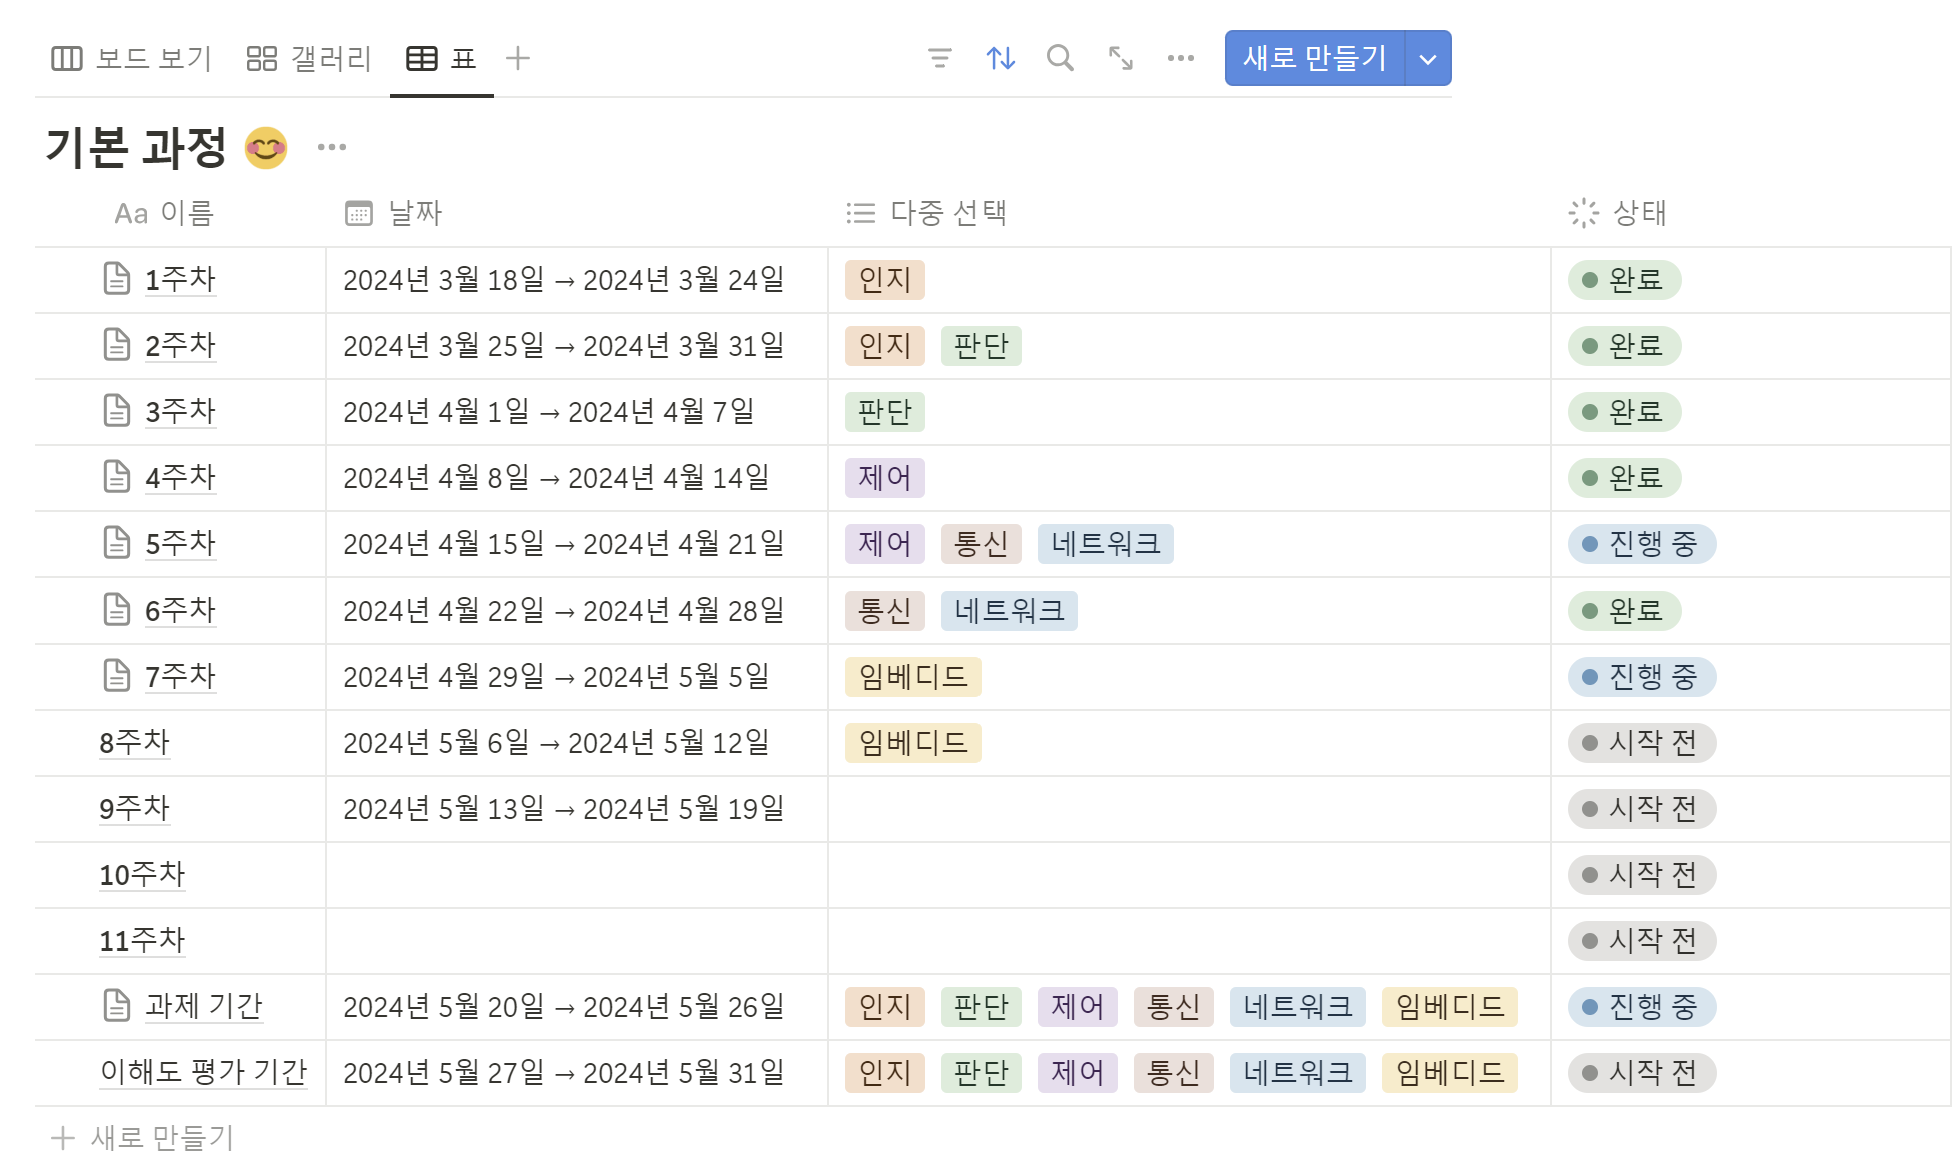
Task: Click the expand to full page icon
Action: [1120, 58]
